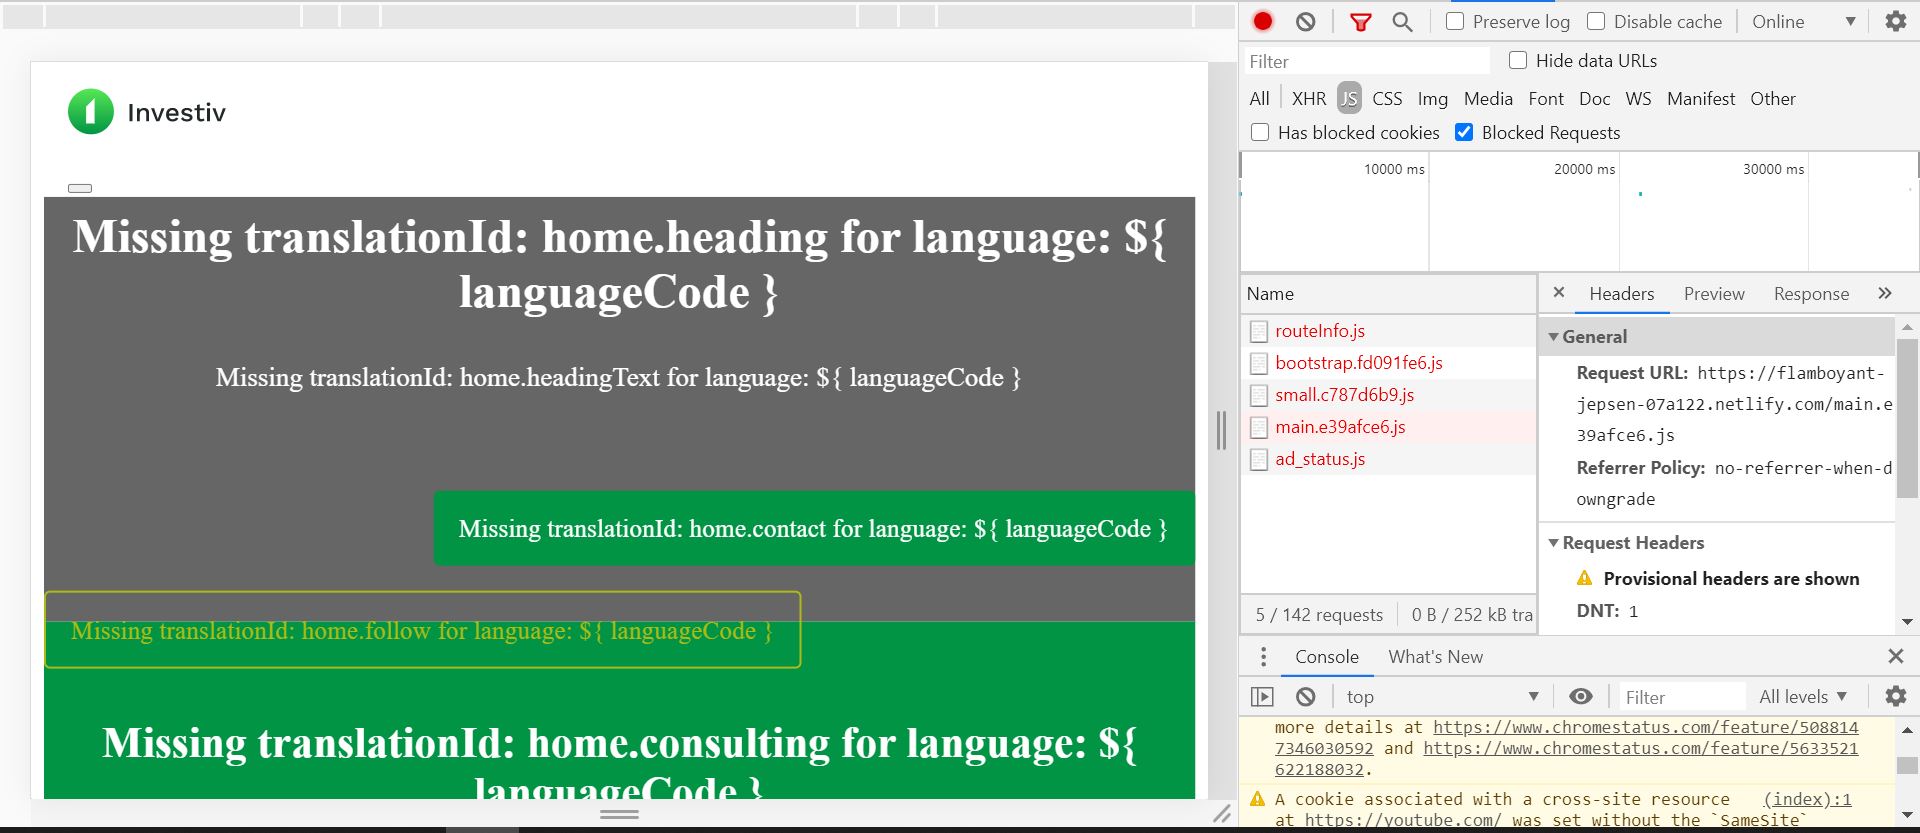Filter requests by Other

(x=1773, y=98)
